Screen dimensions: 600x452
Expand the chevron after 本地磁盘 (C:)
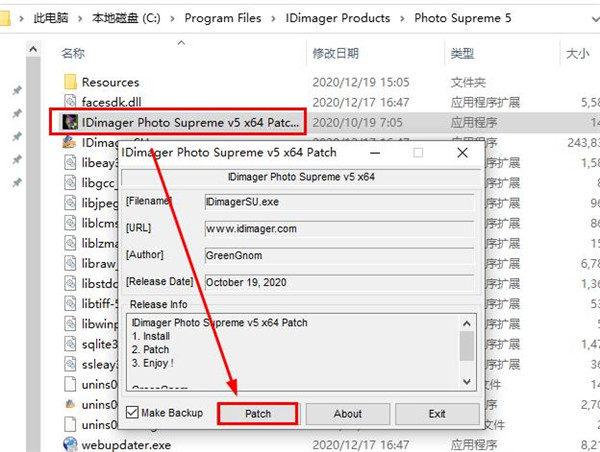(x=173, y=18)
